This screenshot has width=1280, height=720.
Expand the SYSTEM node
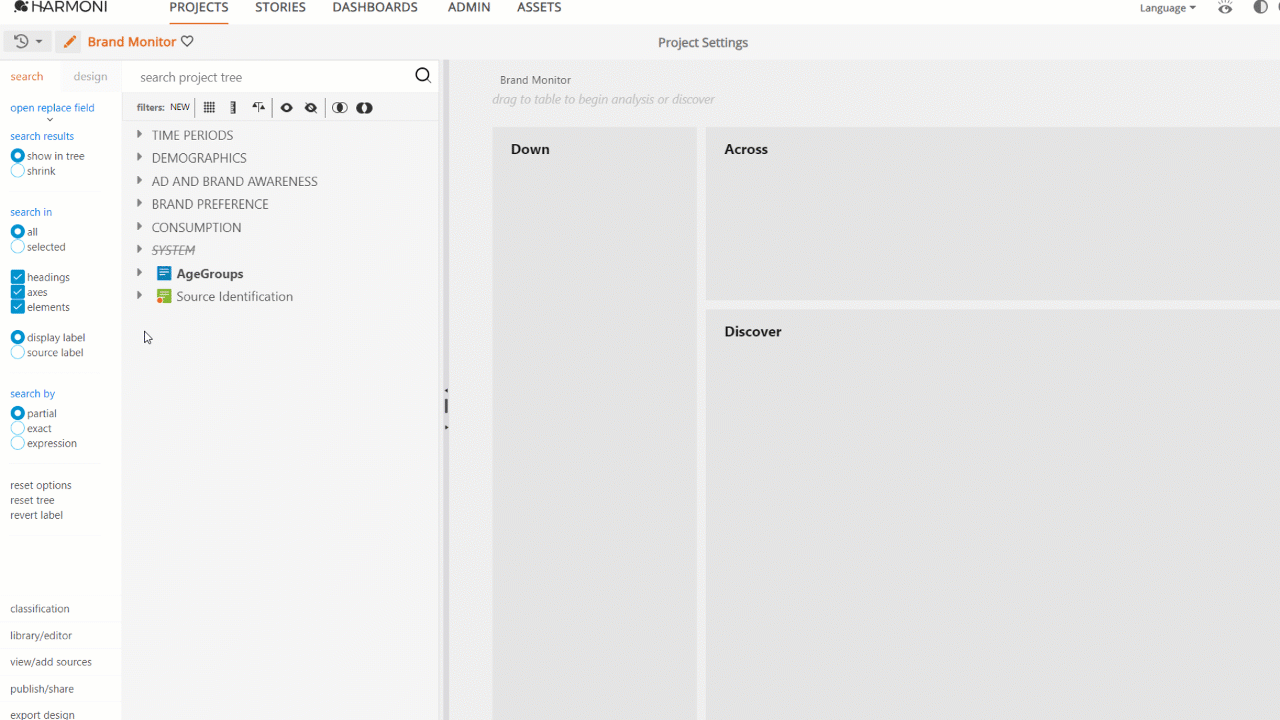tap(139, 249)
